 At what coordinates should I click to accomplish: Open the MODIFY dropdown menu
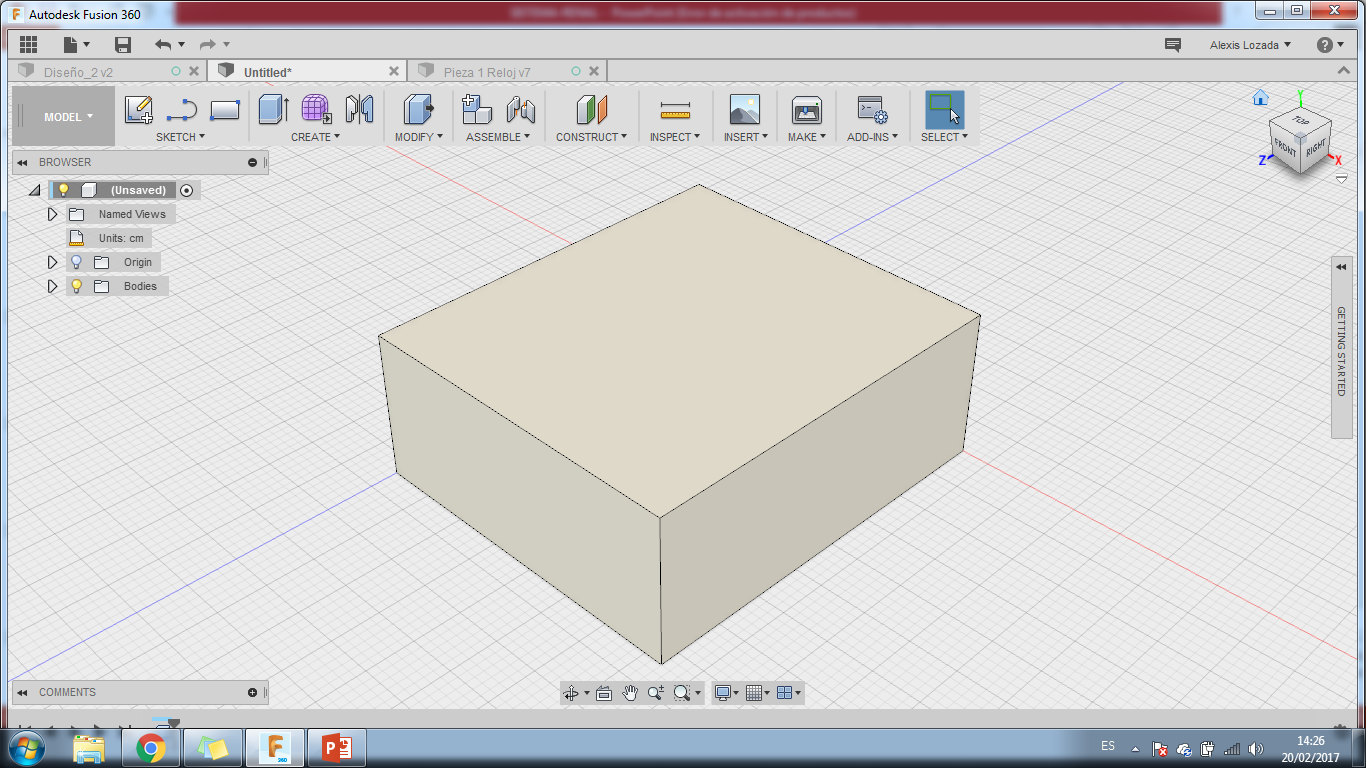click(418, 137)
